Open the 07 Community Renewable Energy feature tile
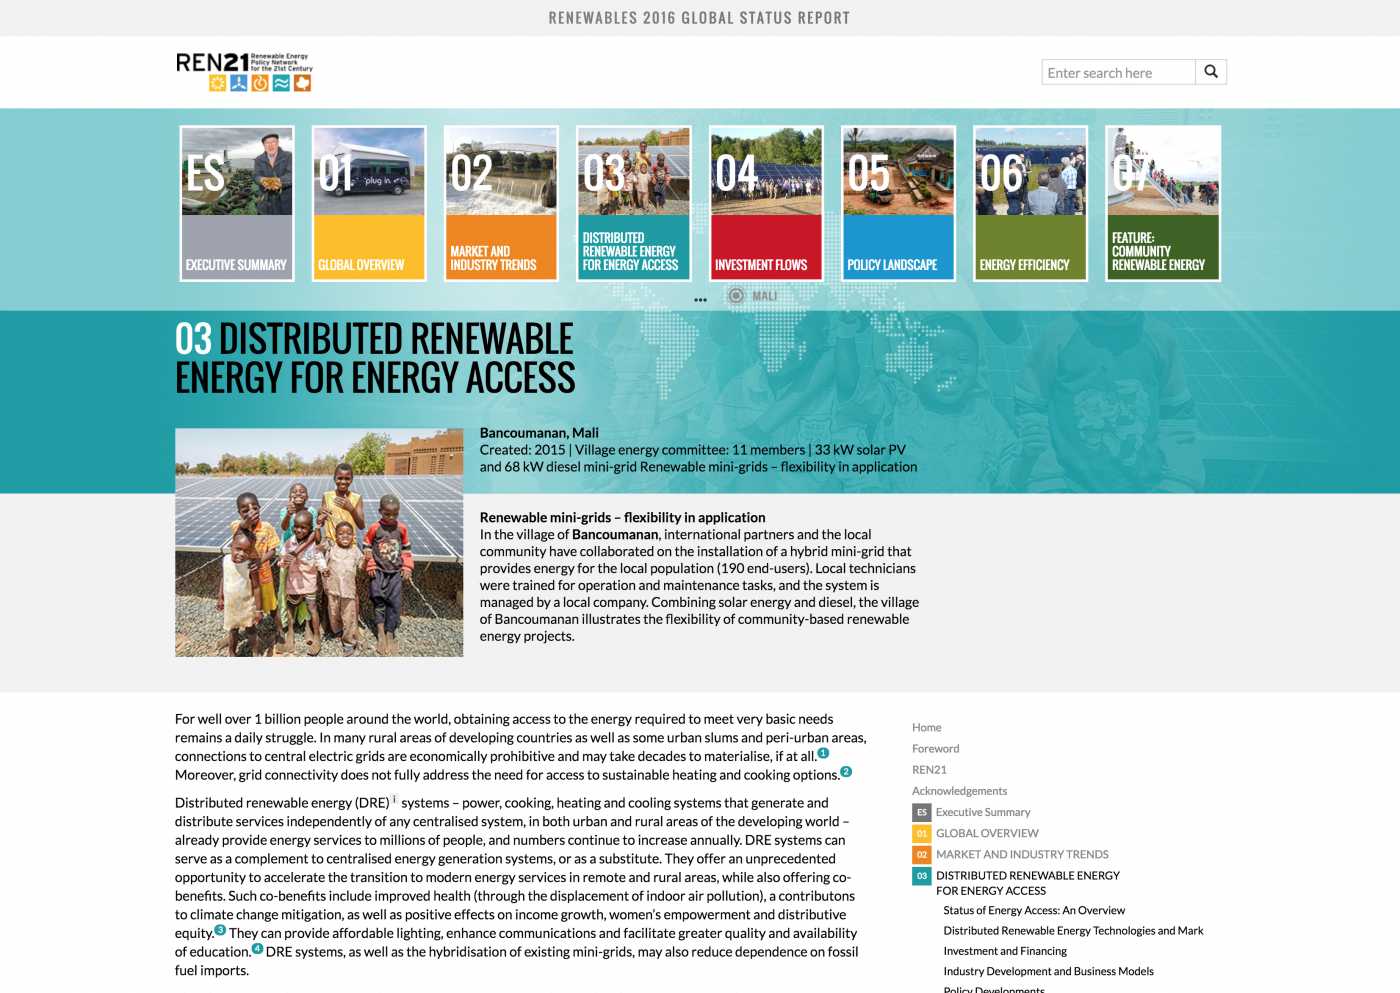 pyautogui.click(x=1163, y=203)
